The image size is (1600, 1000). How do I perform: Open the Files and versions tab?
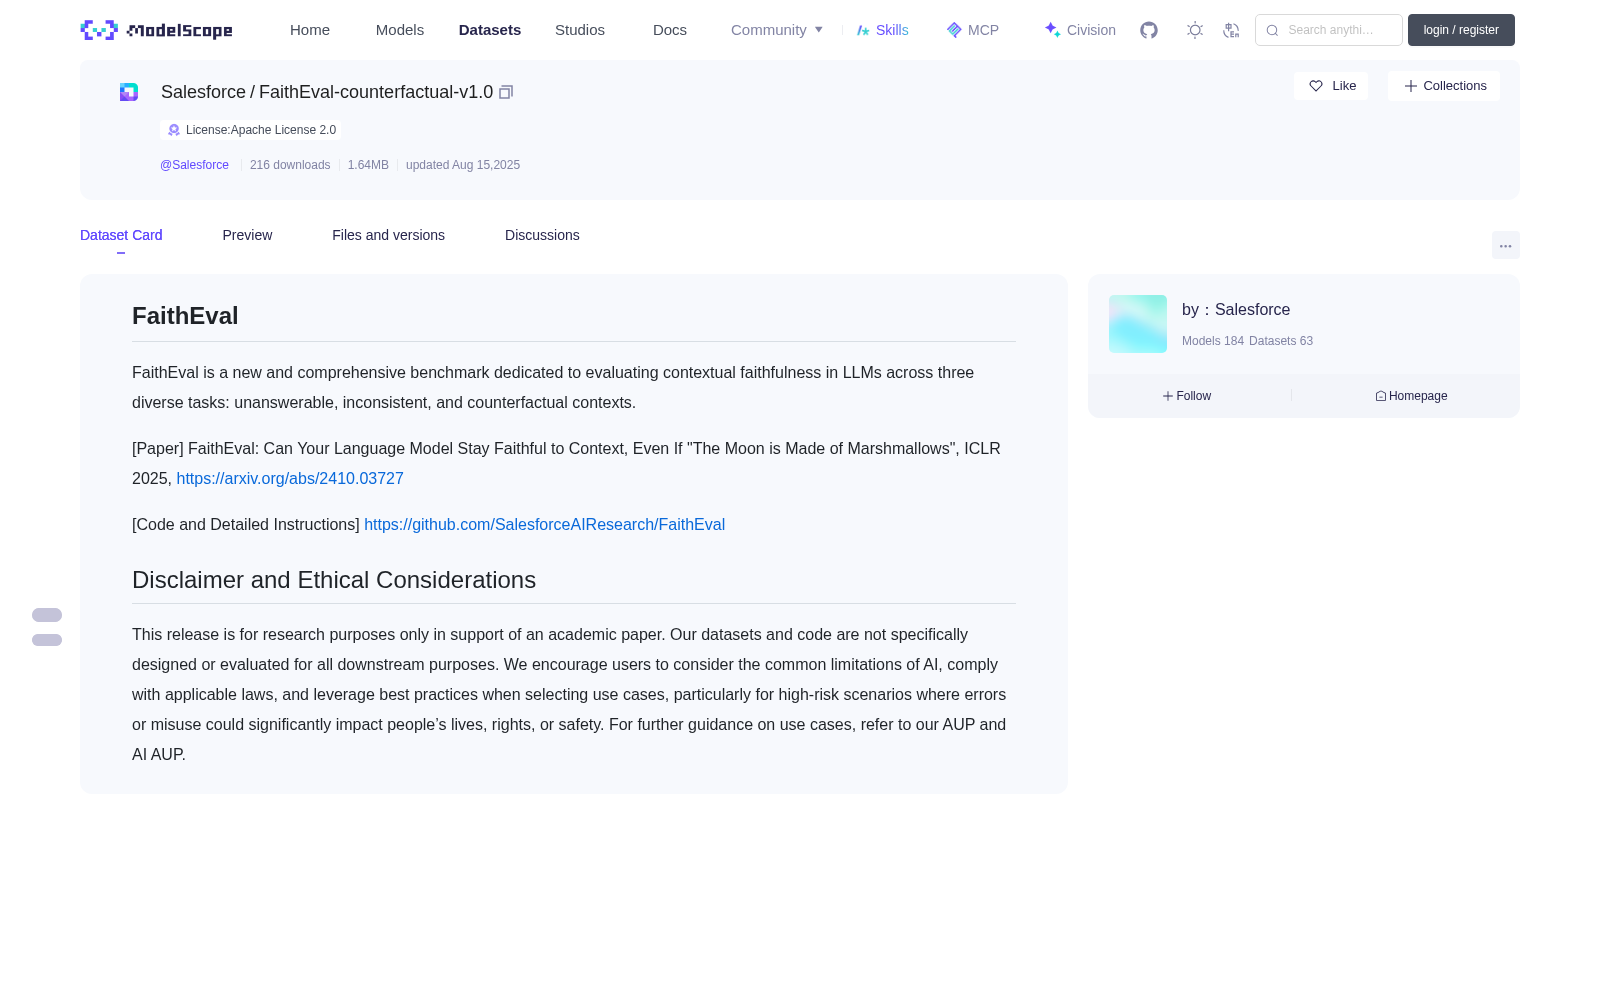pos(388,235)
